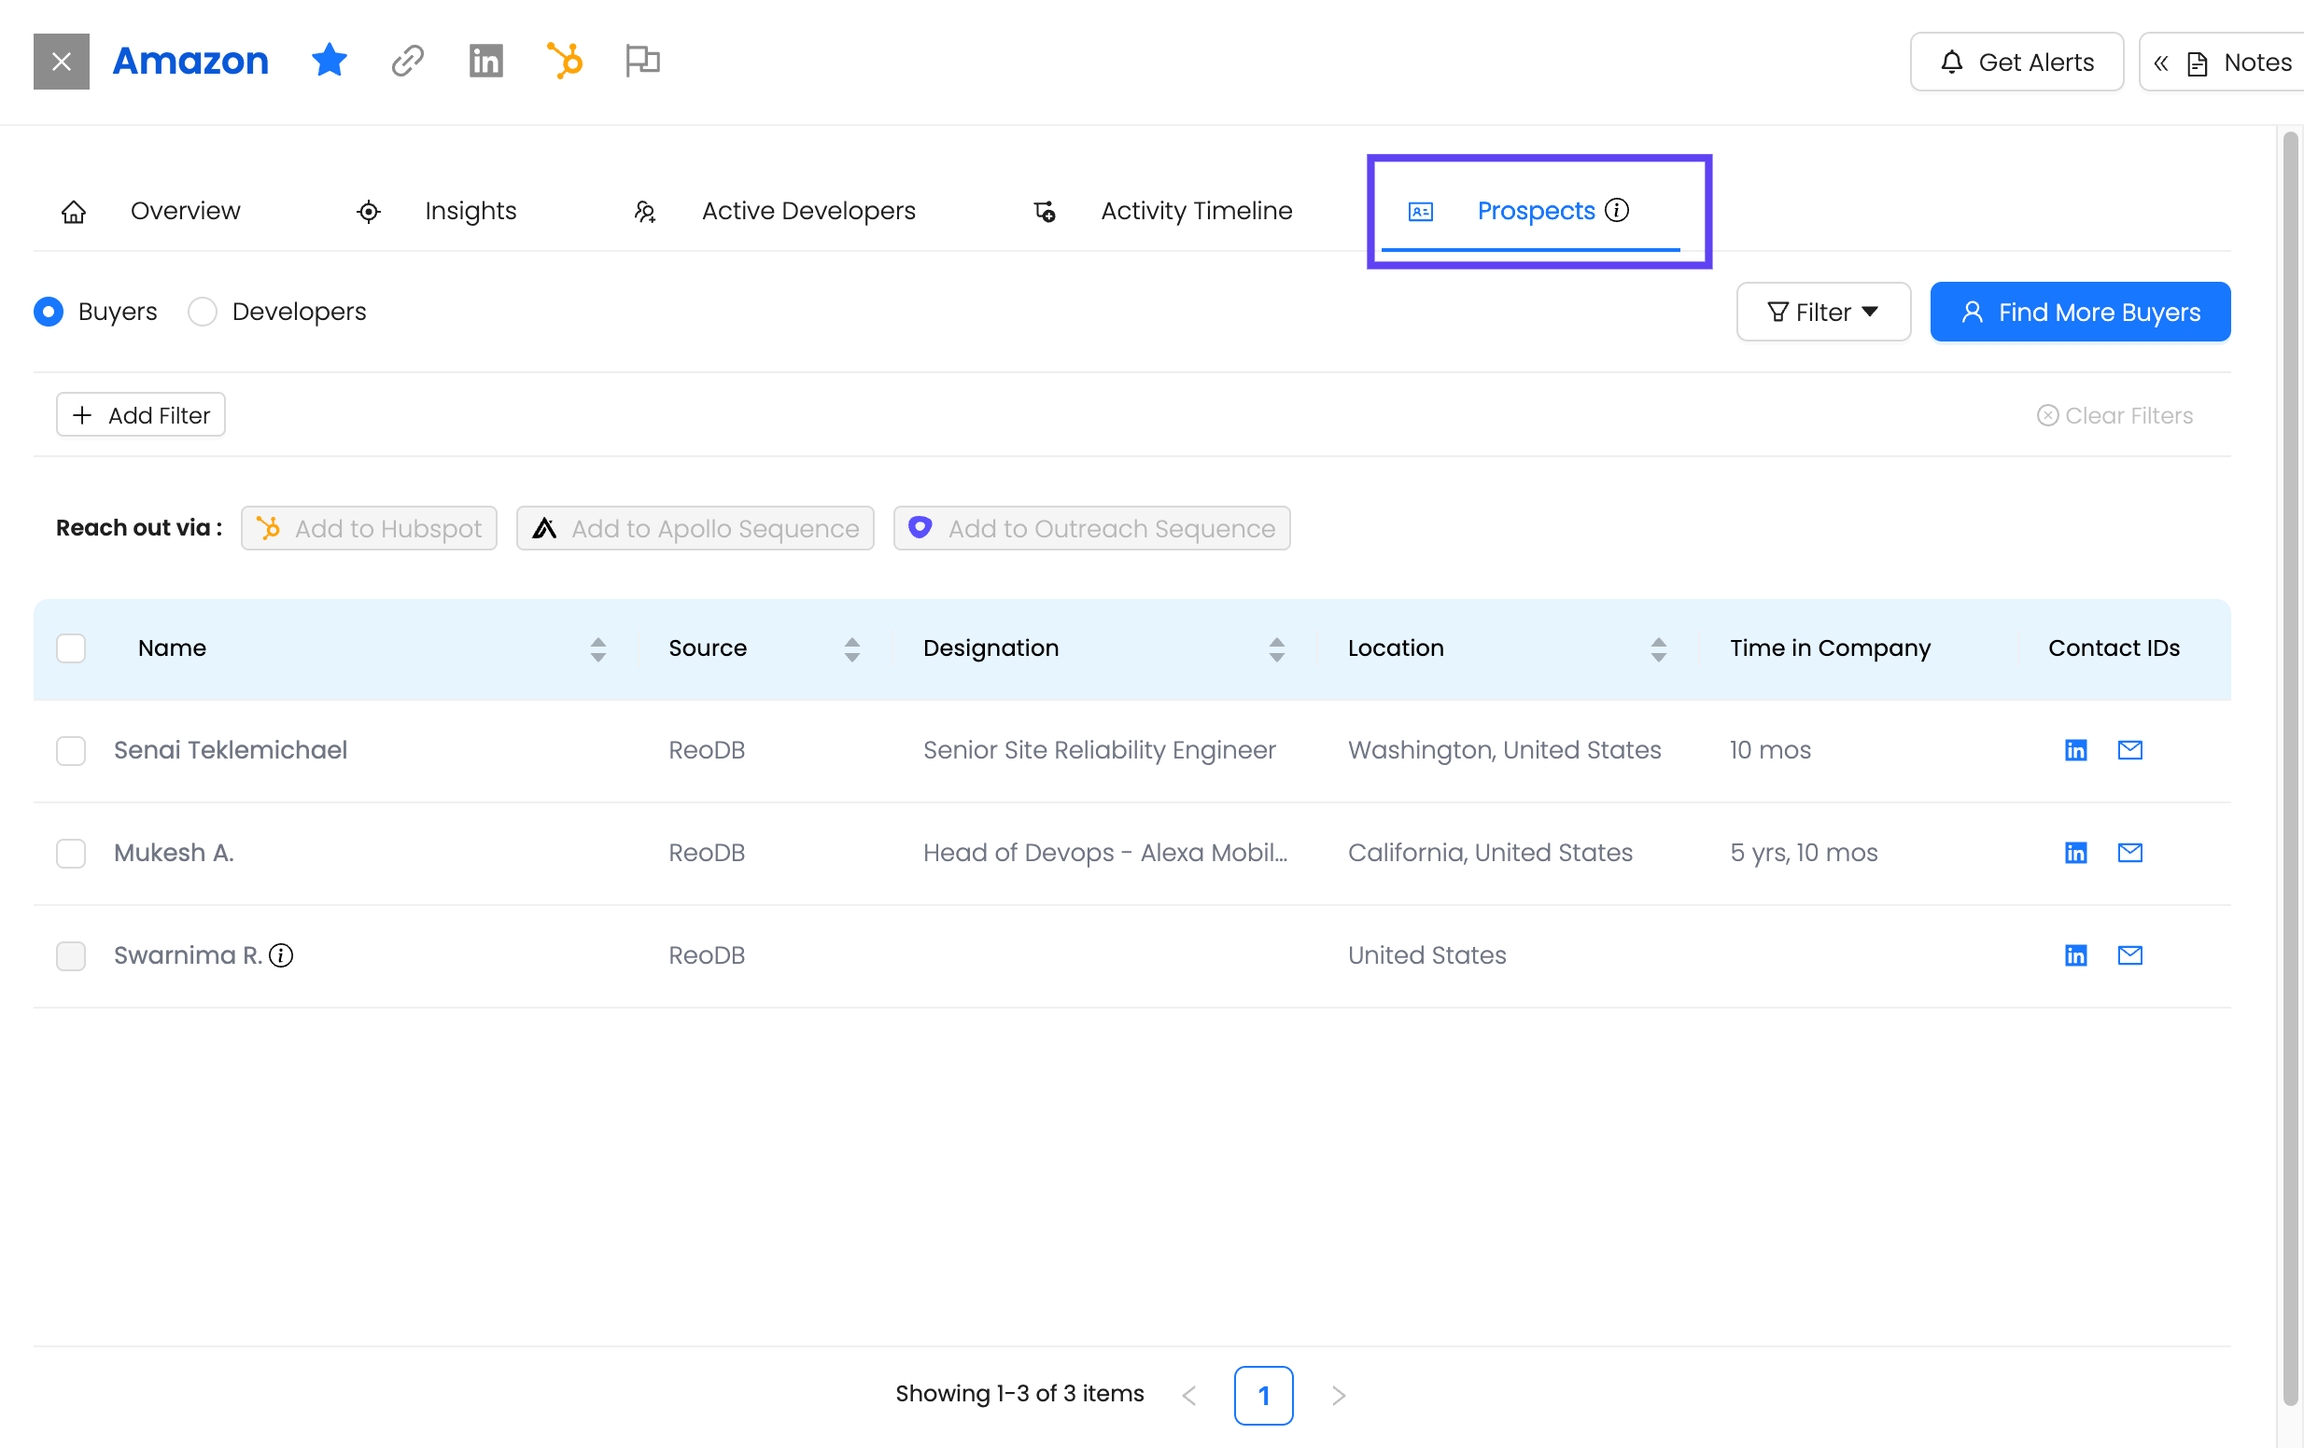
Task: Click the copy link chain icon
Action: (407, 61)
